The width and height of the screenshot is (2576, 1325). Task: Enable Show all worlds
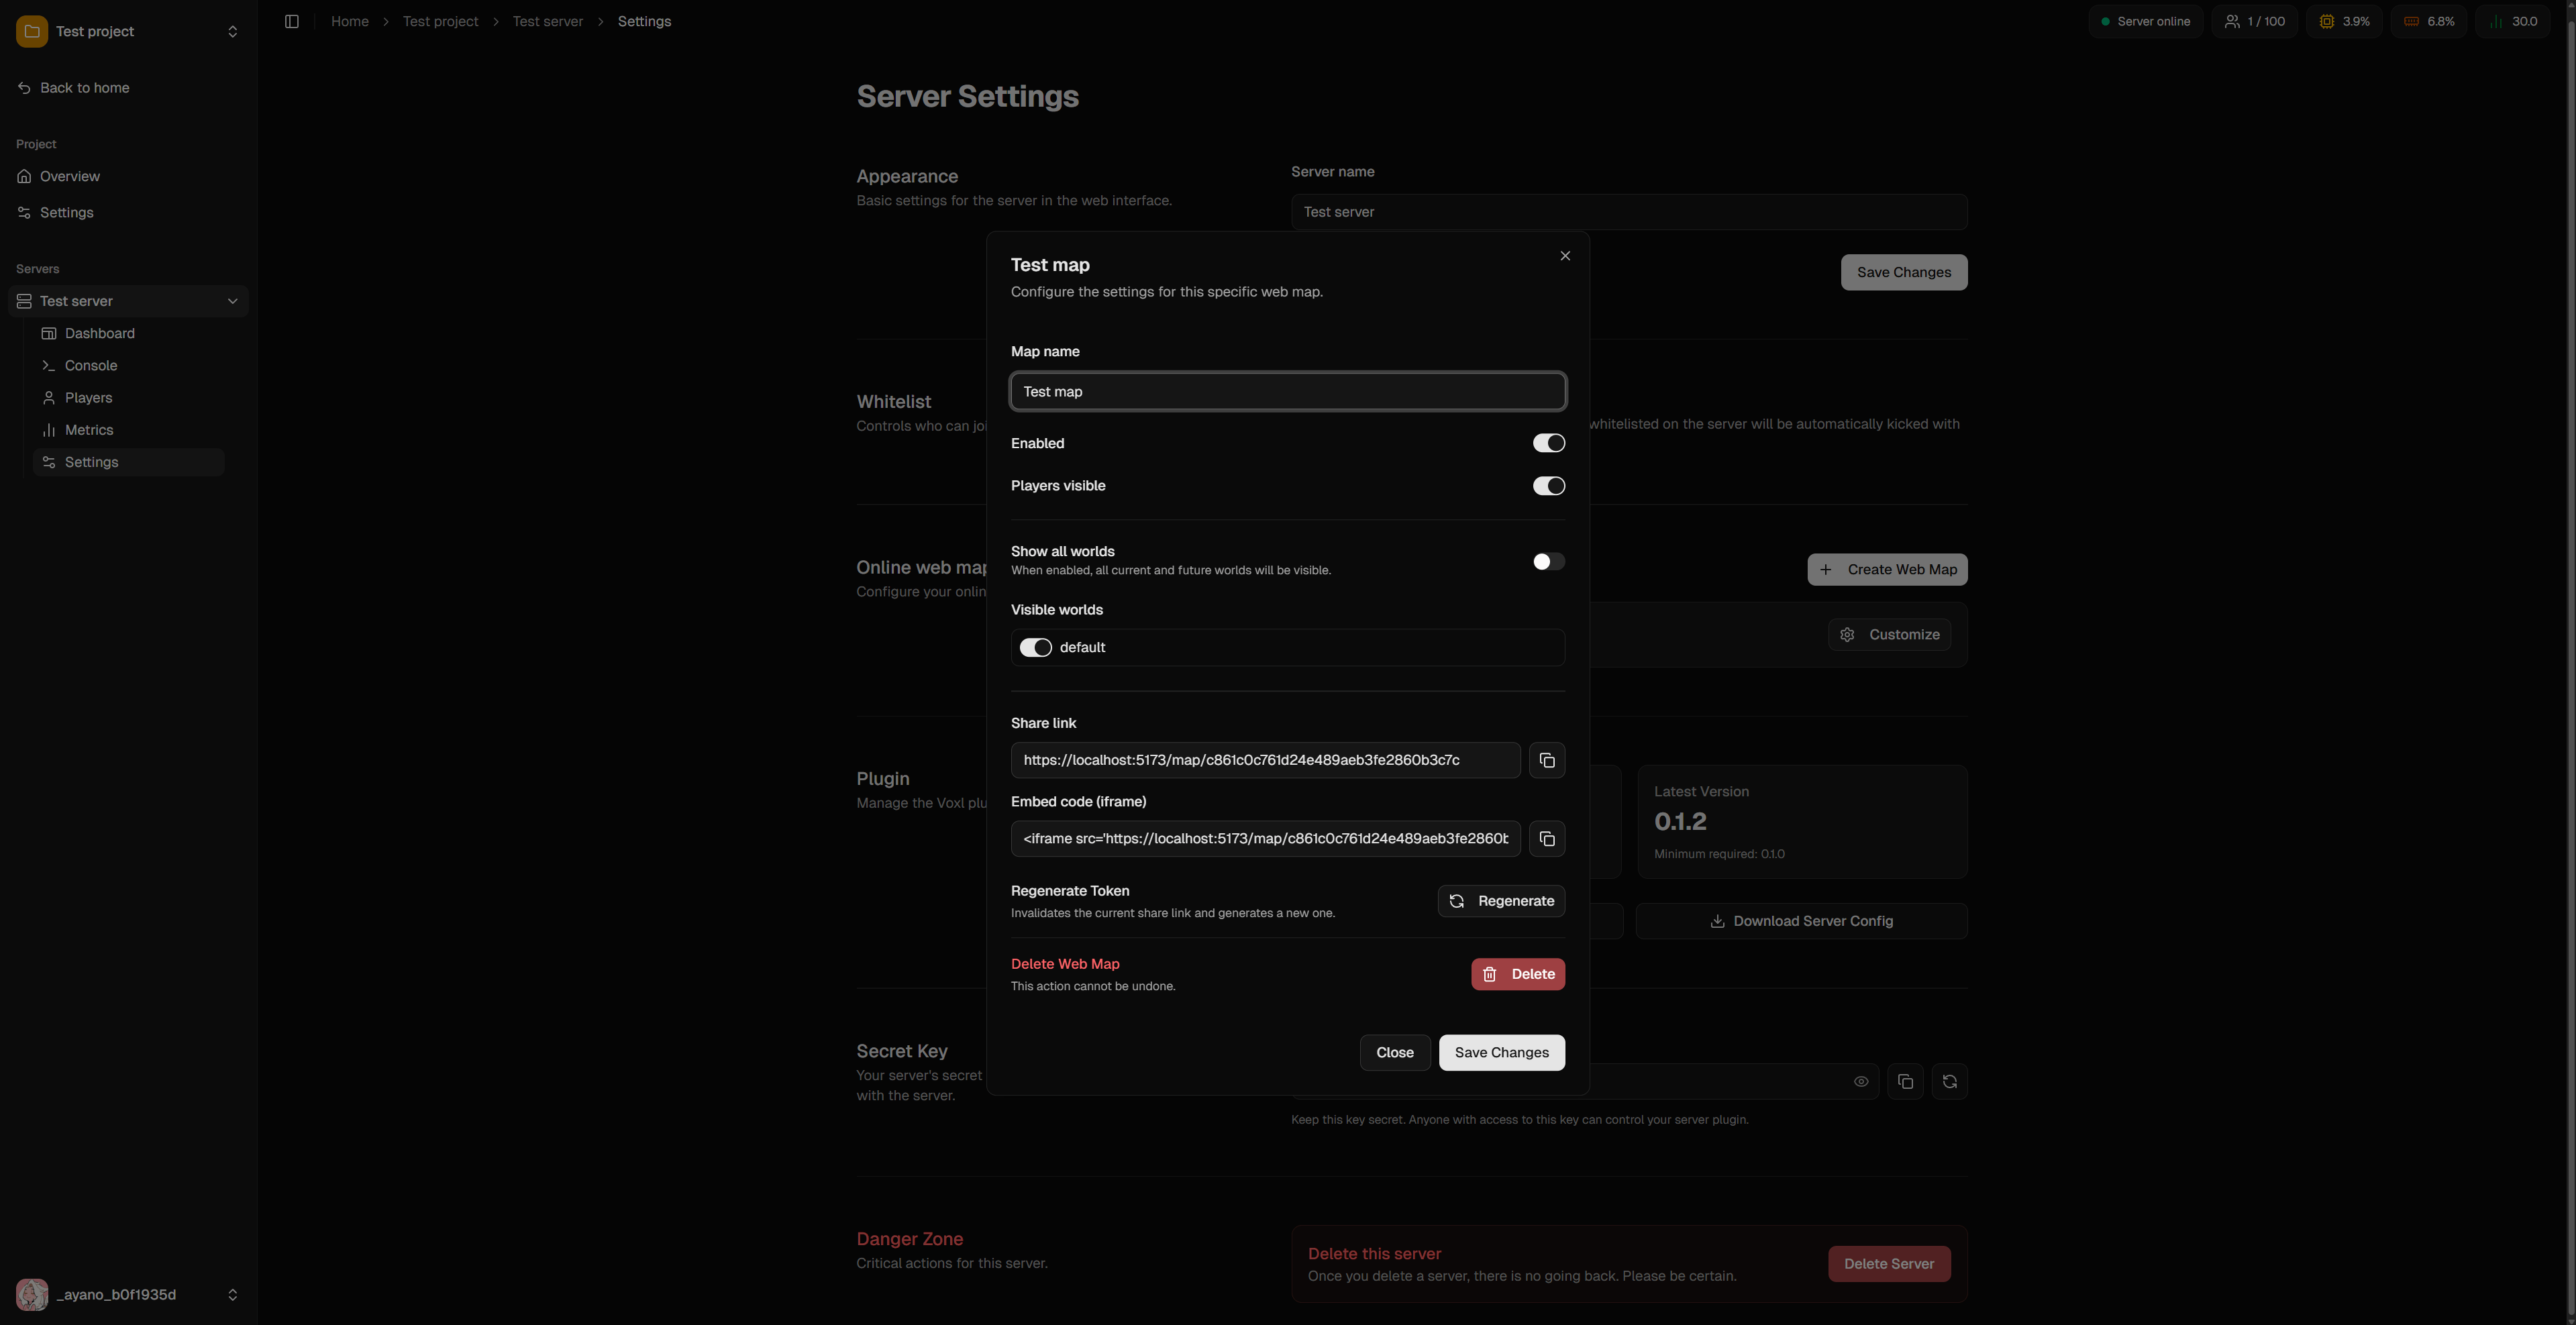[x=1549, y=561]
